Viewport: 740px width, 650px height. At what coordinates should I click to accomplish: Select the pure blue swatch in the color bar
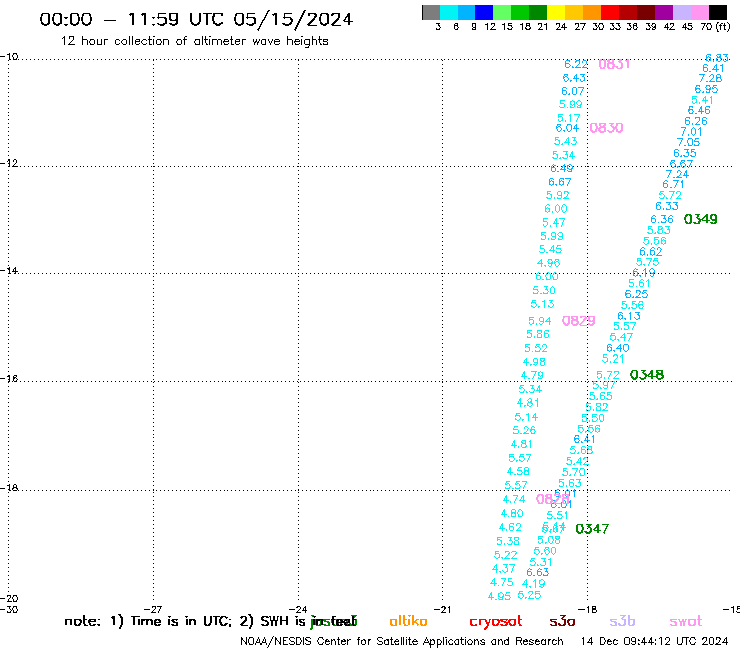coord(484,12)
